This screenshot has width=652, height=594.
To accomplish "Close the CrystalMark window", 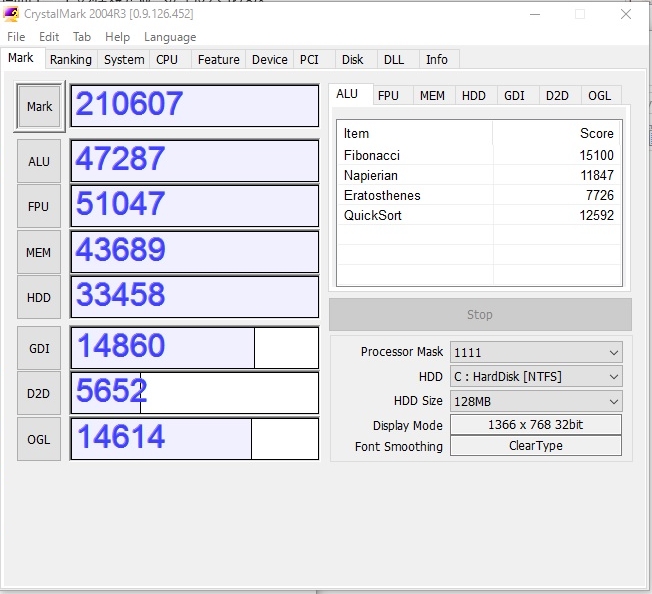I will click(626, 14).
